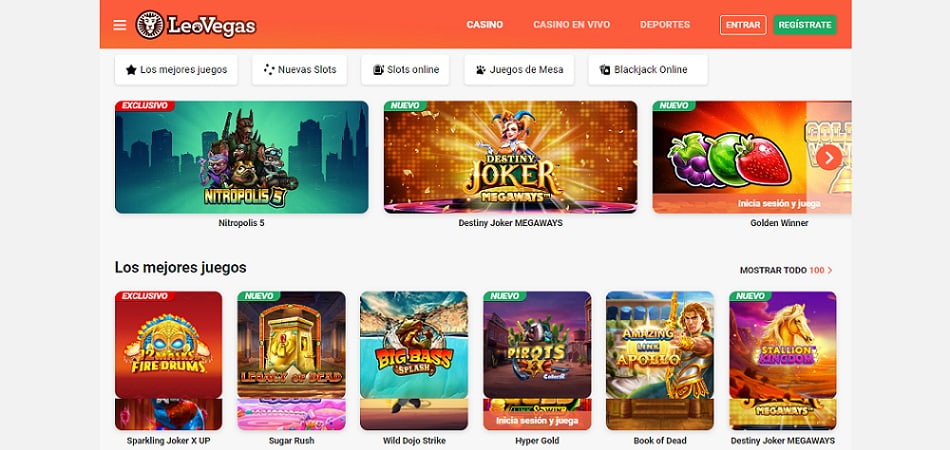Select the CASINO menu item
This screenshot has height=450, width=950.
tap(485, 25)
